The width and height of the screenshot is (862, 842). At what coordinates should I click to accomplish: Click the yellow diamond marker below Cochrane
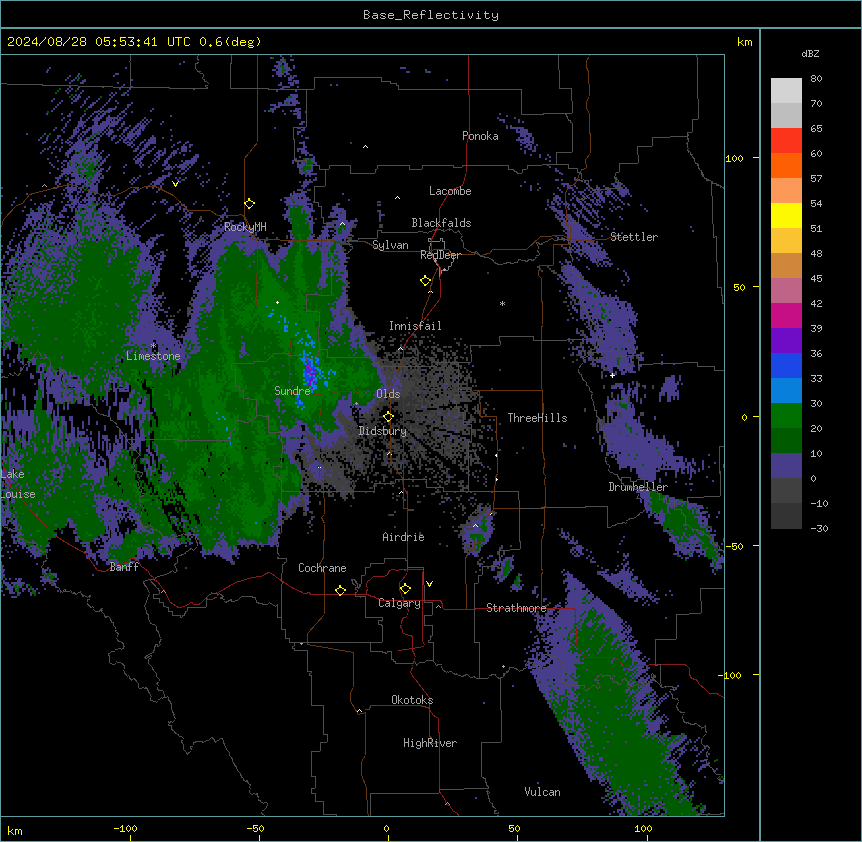point(340,590)
